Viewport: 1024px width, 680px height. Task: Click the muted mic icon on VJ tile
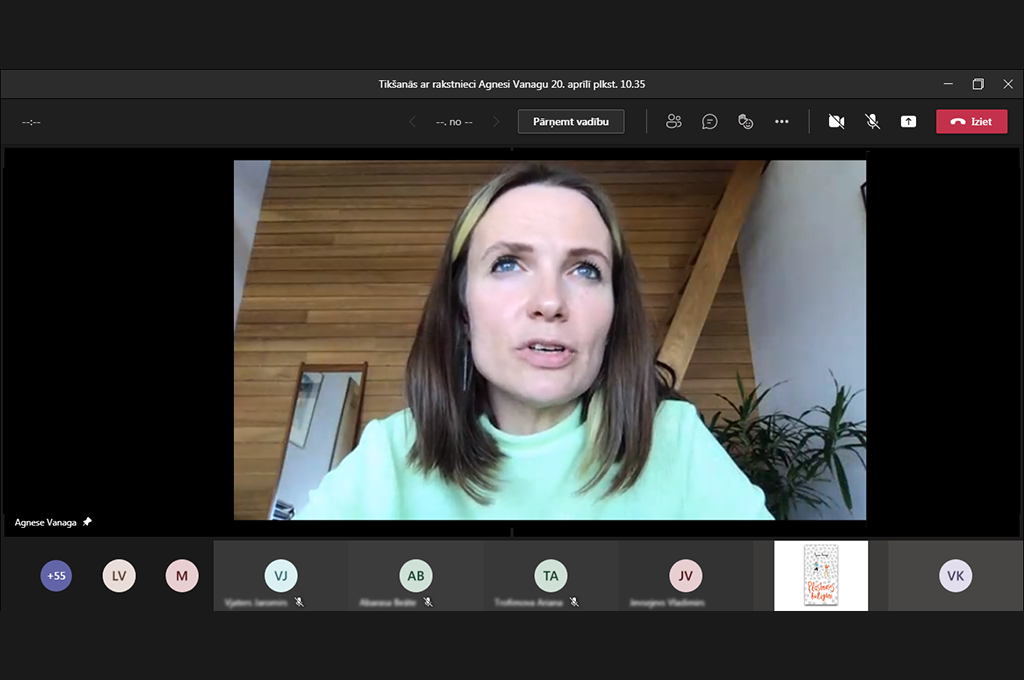tap(299, 602)
